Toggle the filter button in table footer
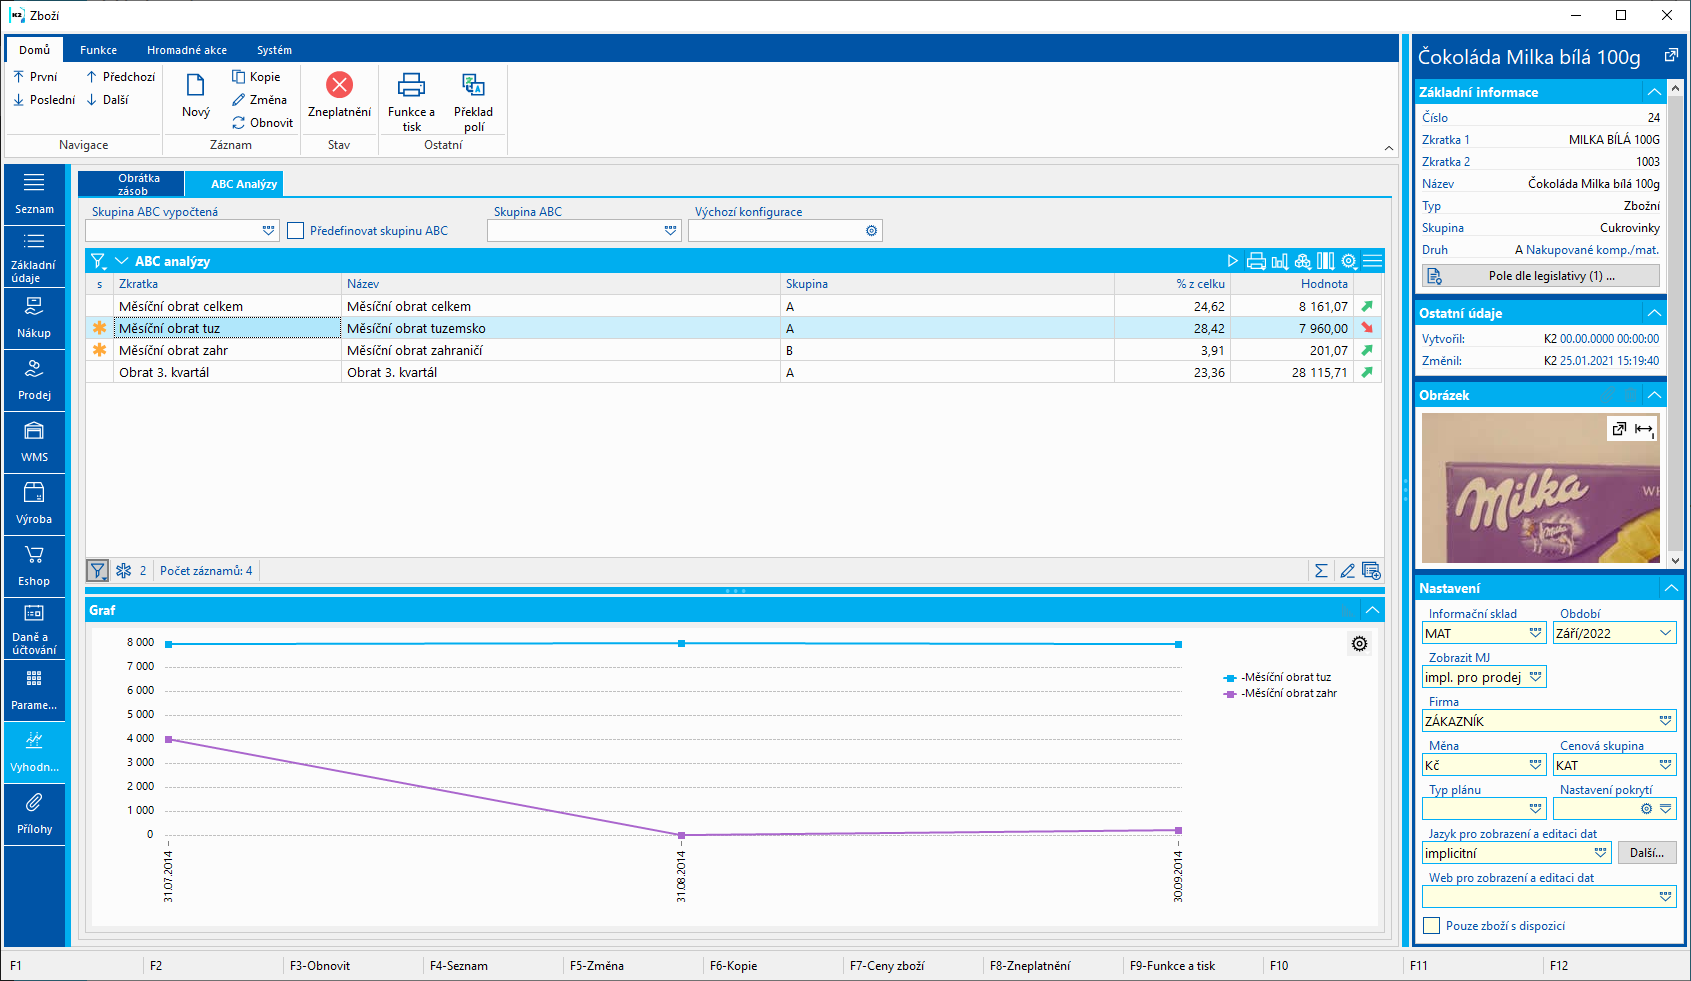Image resolution: width=1691 pixels, height=981 pixels. pos(98,571)
